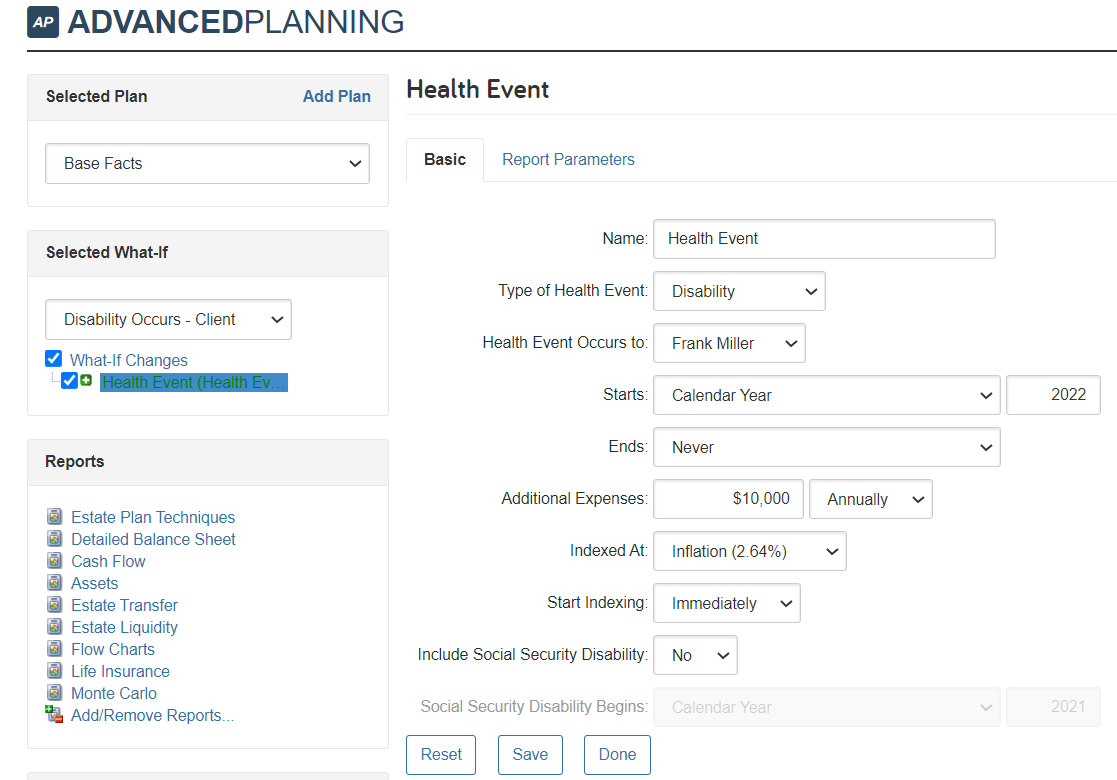The image size is (1117, 780).
Task: Click the Selected What-If panel heading
Action: 107,252
